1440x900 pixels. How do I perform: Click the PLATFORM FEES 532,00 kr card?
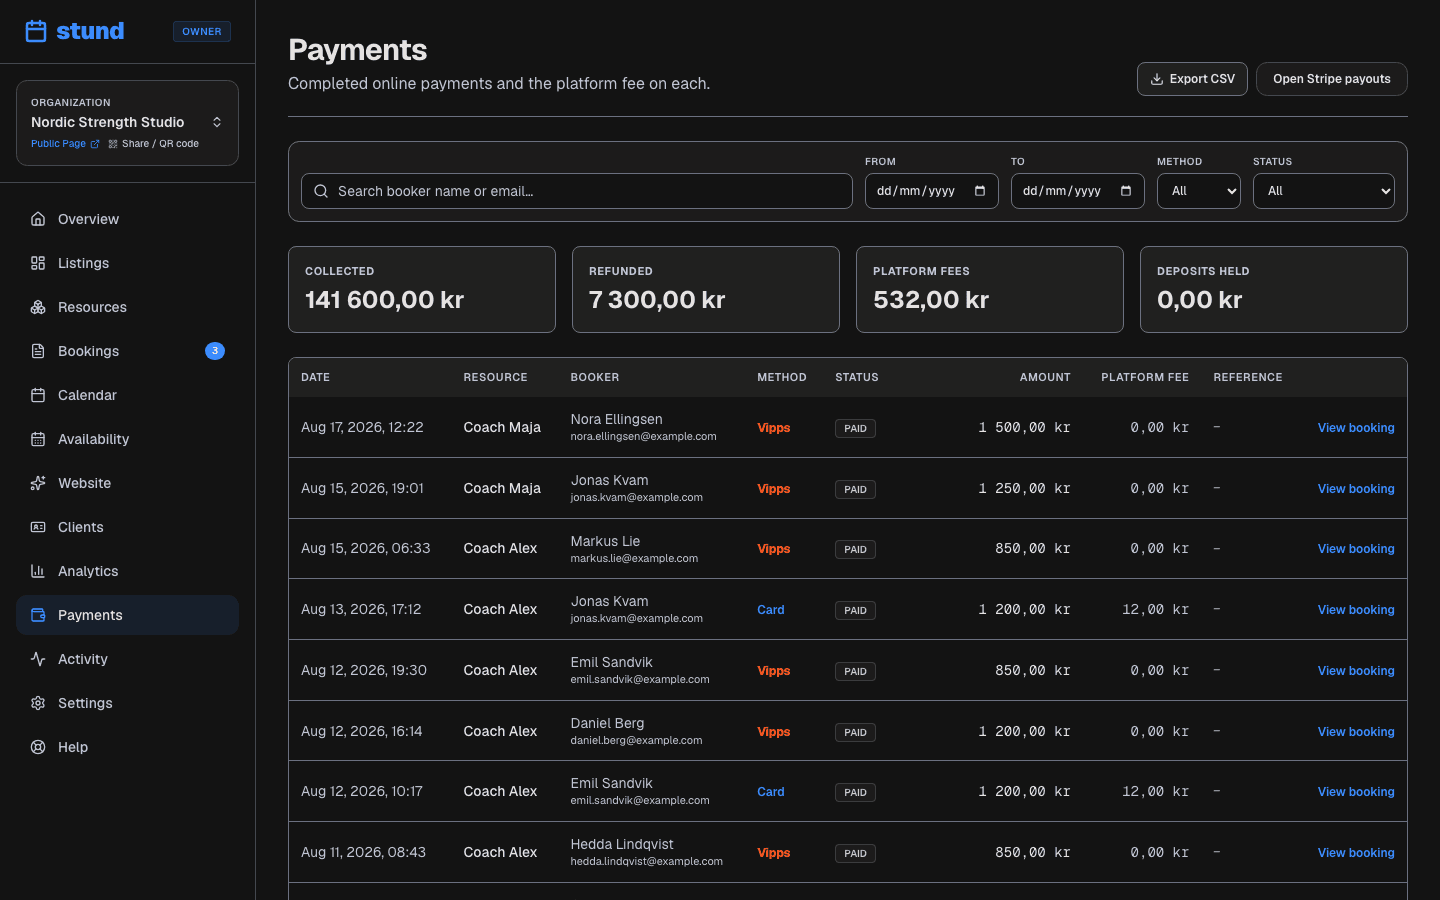[990, 289]
